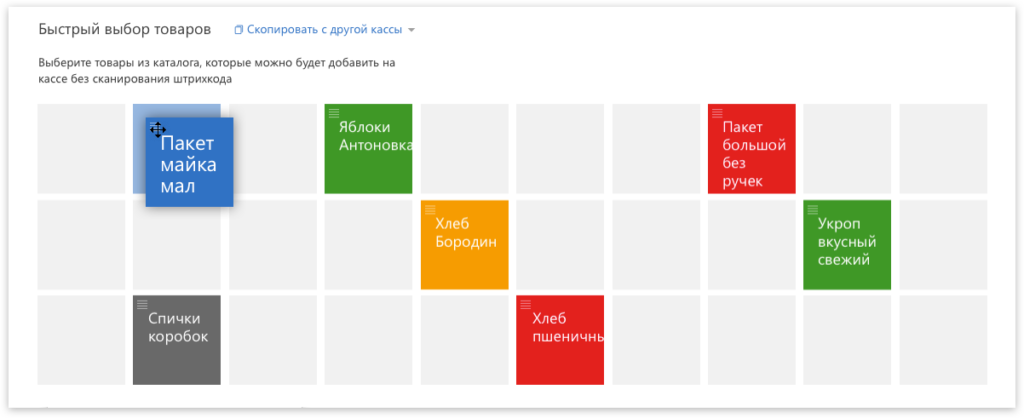1024x418 pixels.
Task: Click menu icon on Укроп вкусный свежий tile
Action: tap(813, 210)
